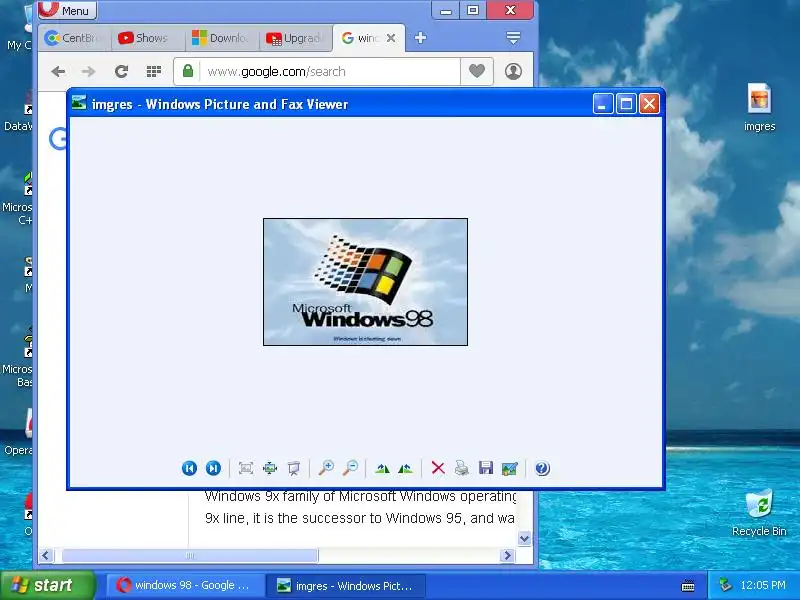Image resolution: width=800 pixels, height=600 pixels.
Task: Click the browser horizontal scrollbar thumb
Action: [x=190, y=556]
